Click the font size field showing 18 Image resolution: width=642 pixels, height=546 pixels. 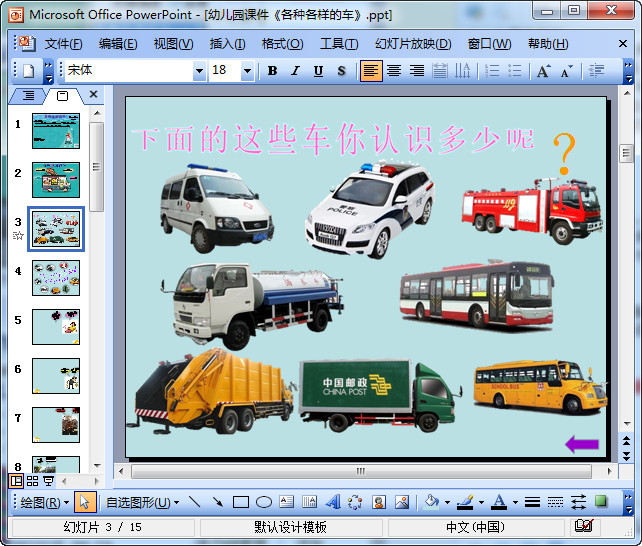pyautogui.click(x=225, y=70)
